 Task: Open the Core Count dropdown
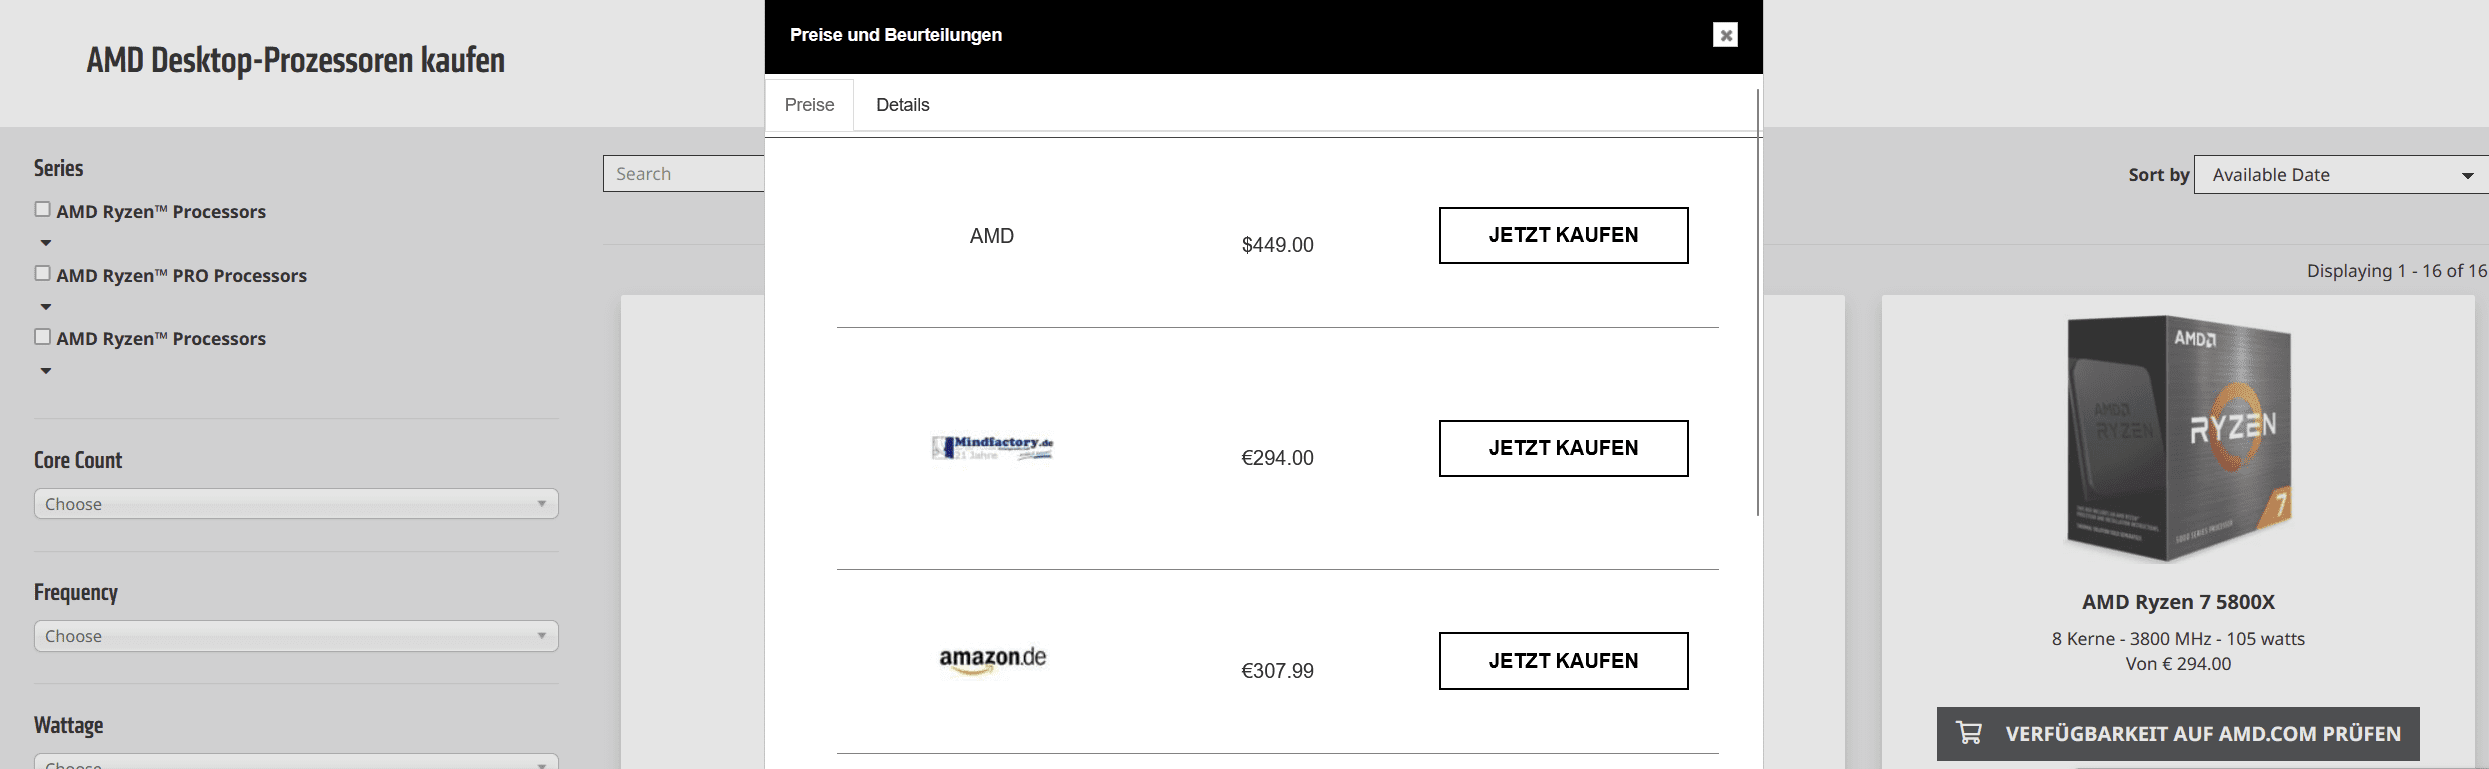(x=296, y=504)
